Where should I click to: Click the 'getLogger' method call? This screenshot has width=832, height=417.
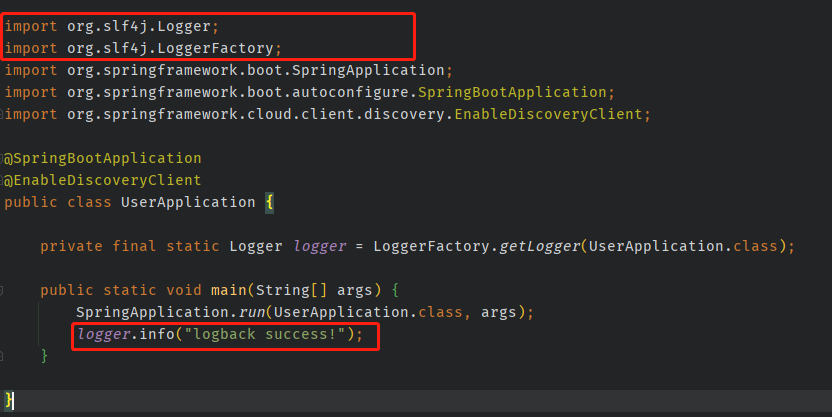click(x=540, y=246)
